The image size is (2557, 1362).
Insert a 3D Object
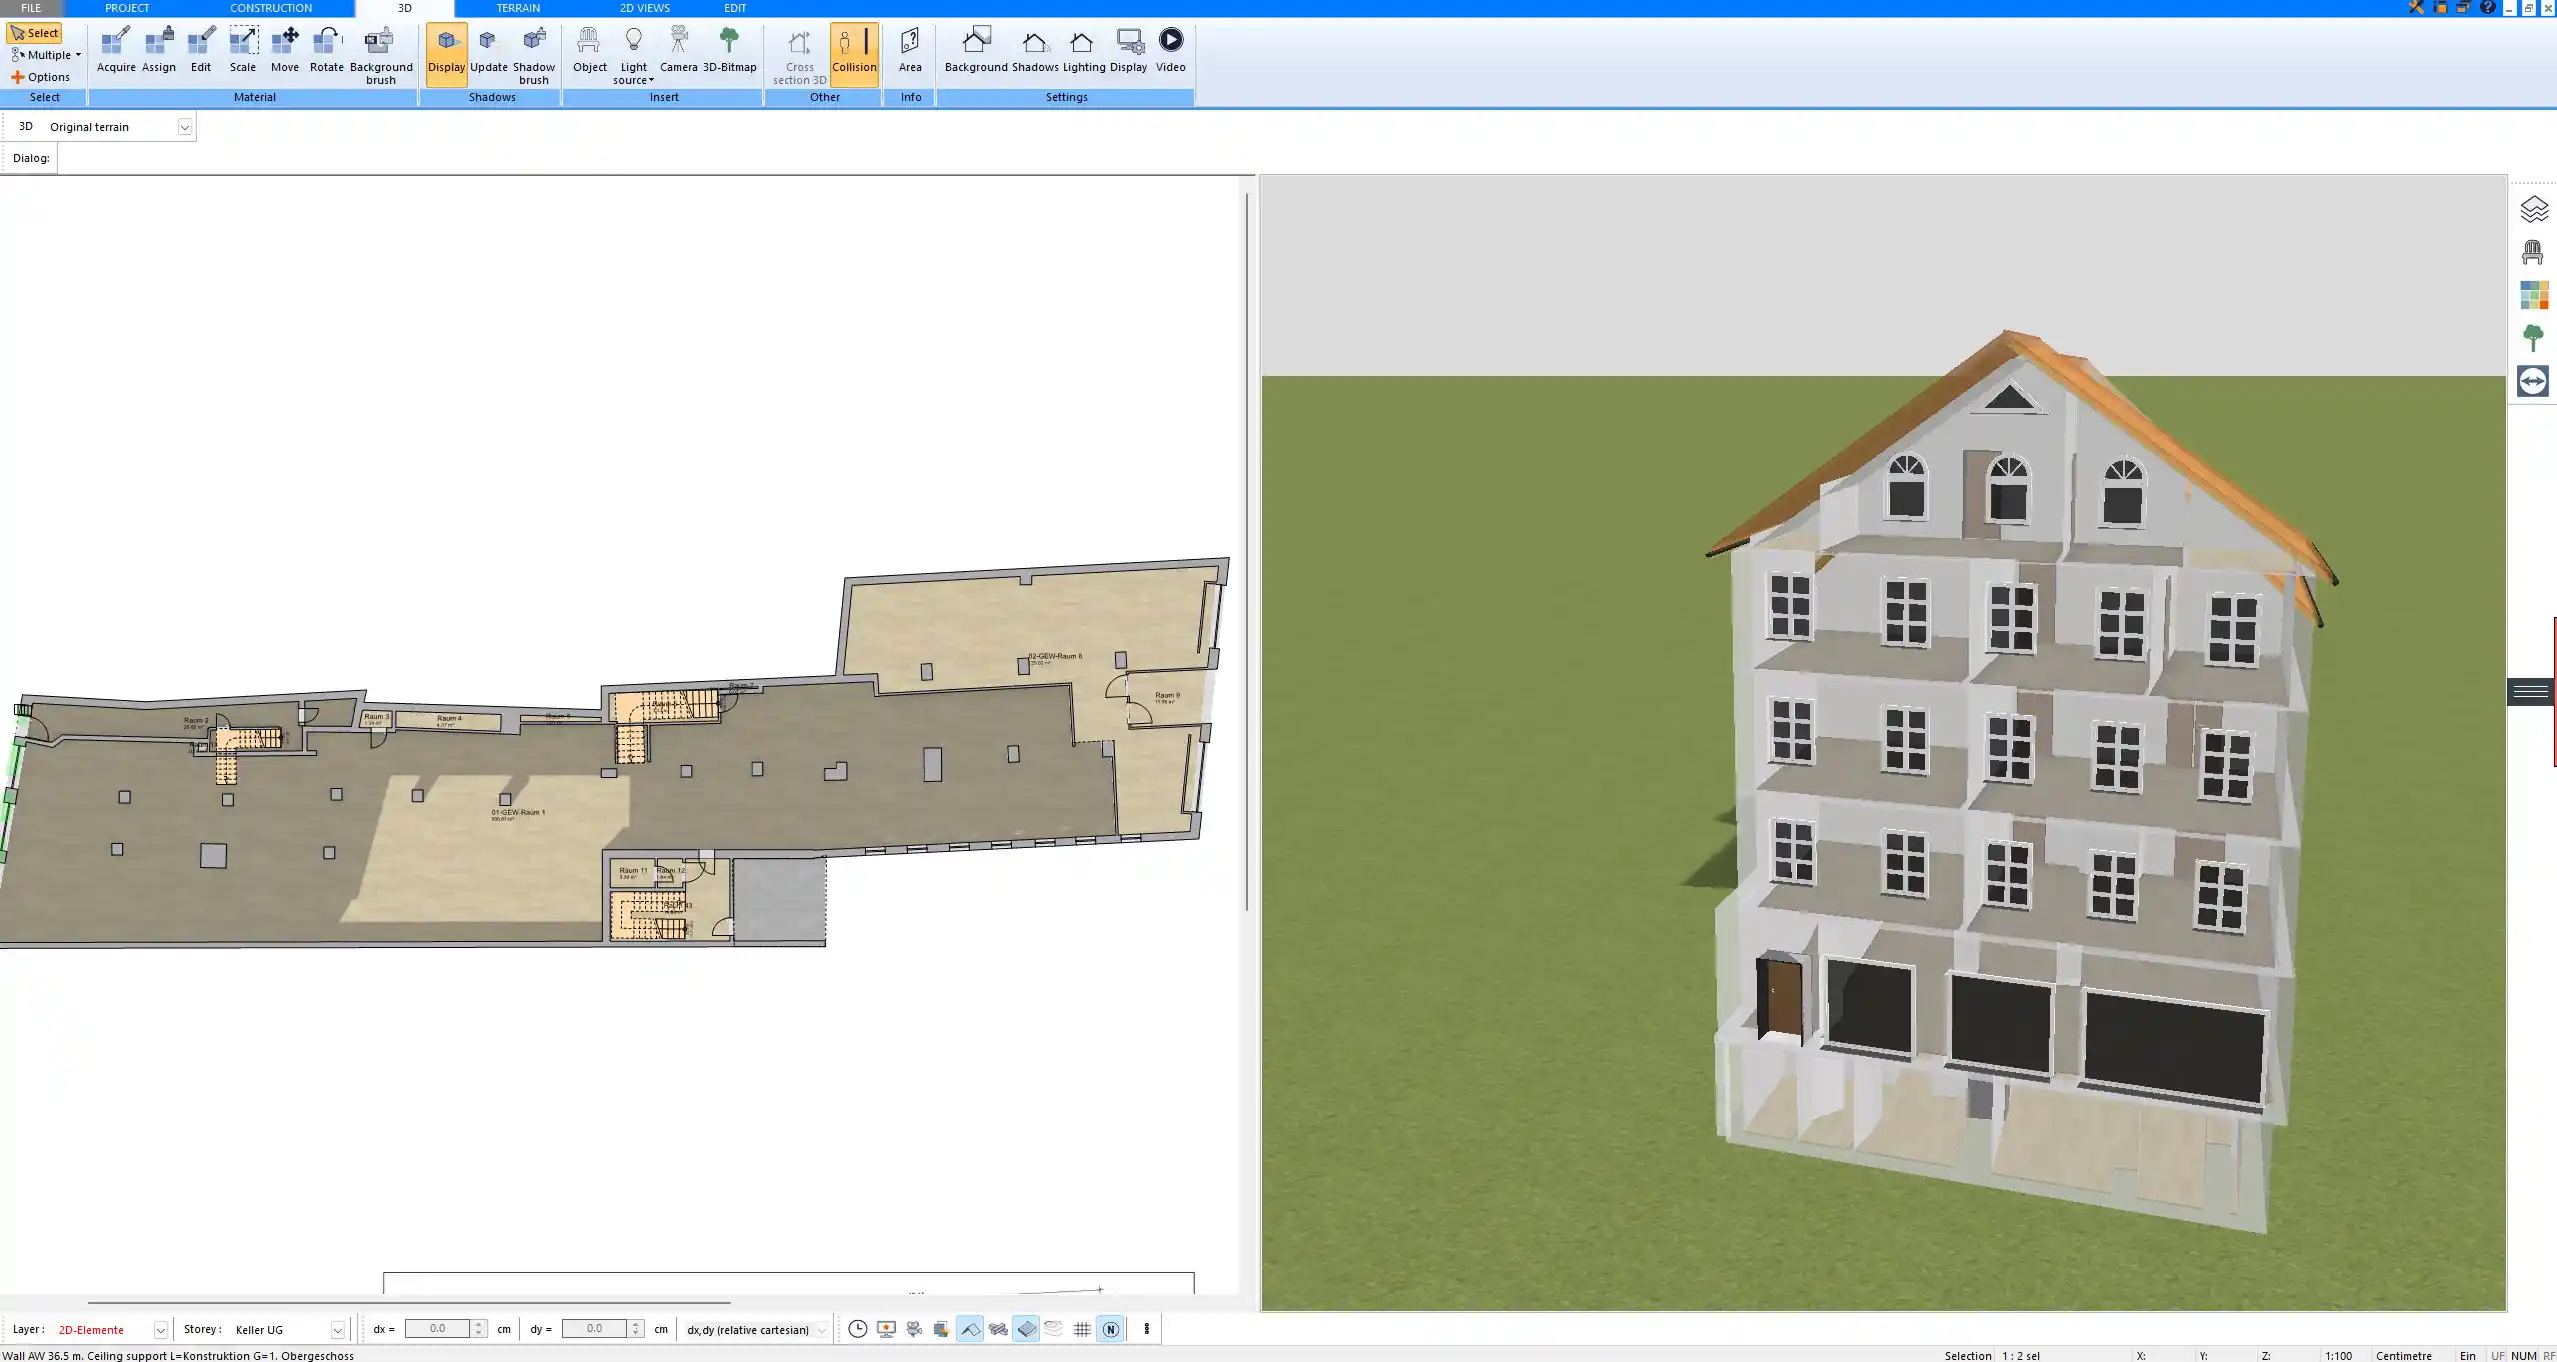click(x=590, y=50)
